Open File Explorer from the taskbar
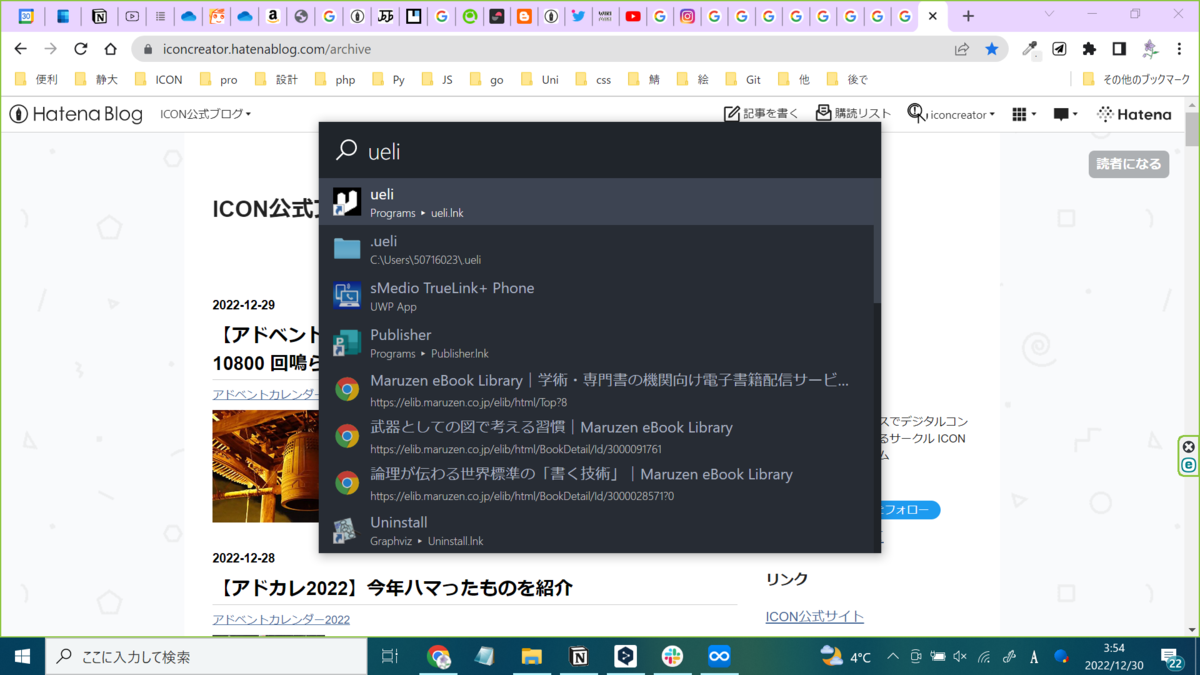Viewport: 1200px width, 675px height. (x=532, y=656)
